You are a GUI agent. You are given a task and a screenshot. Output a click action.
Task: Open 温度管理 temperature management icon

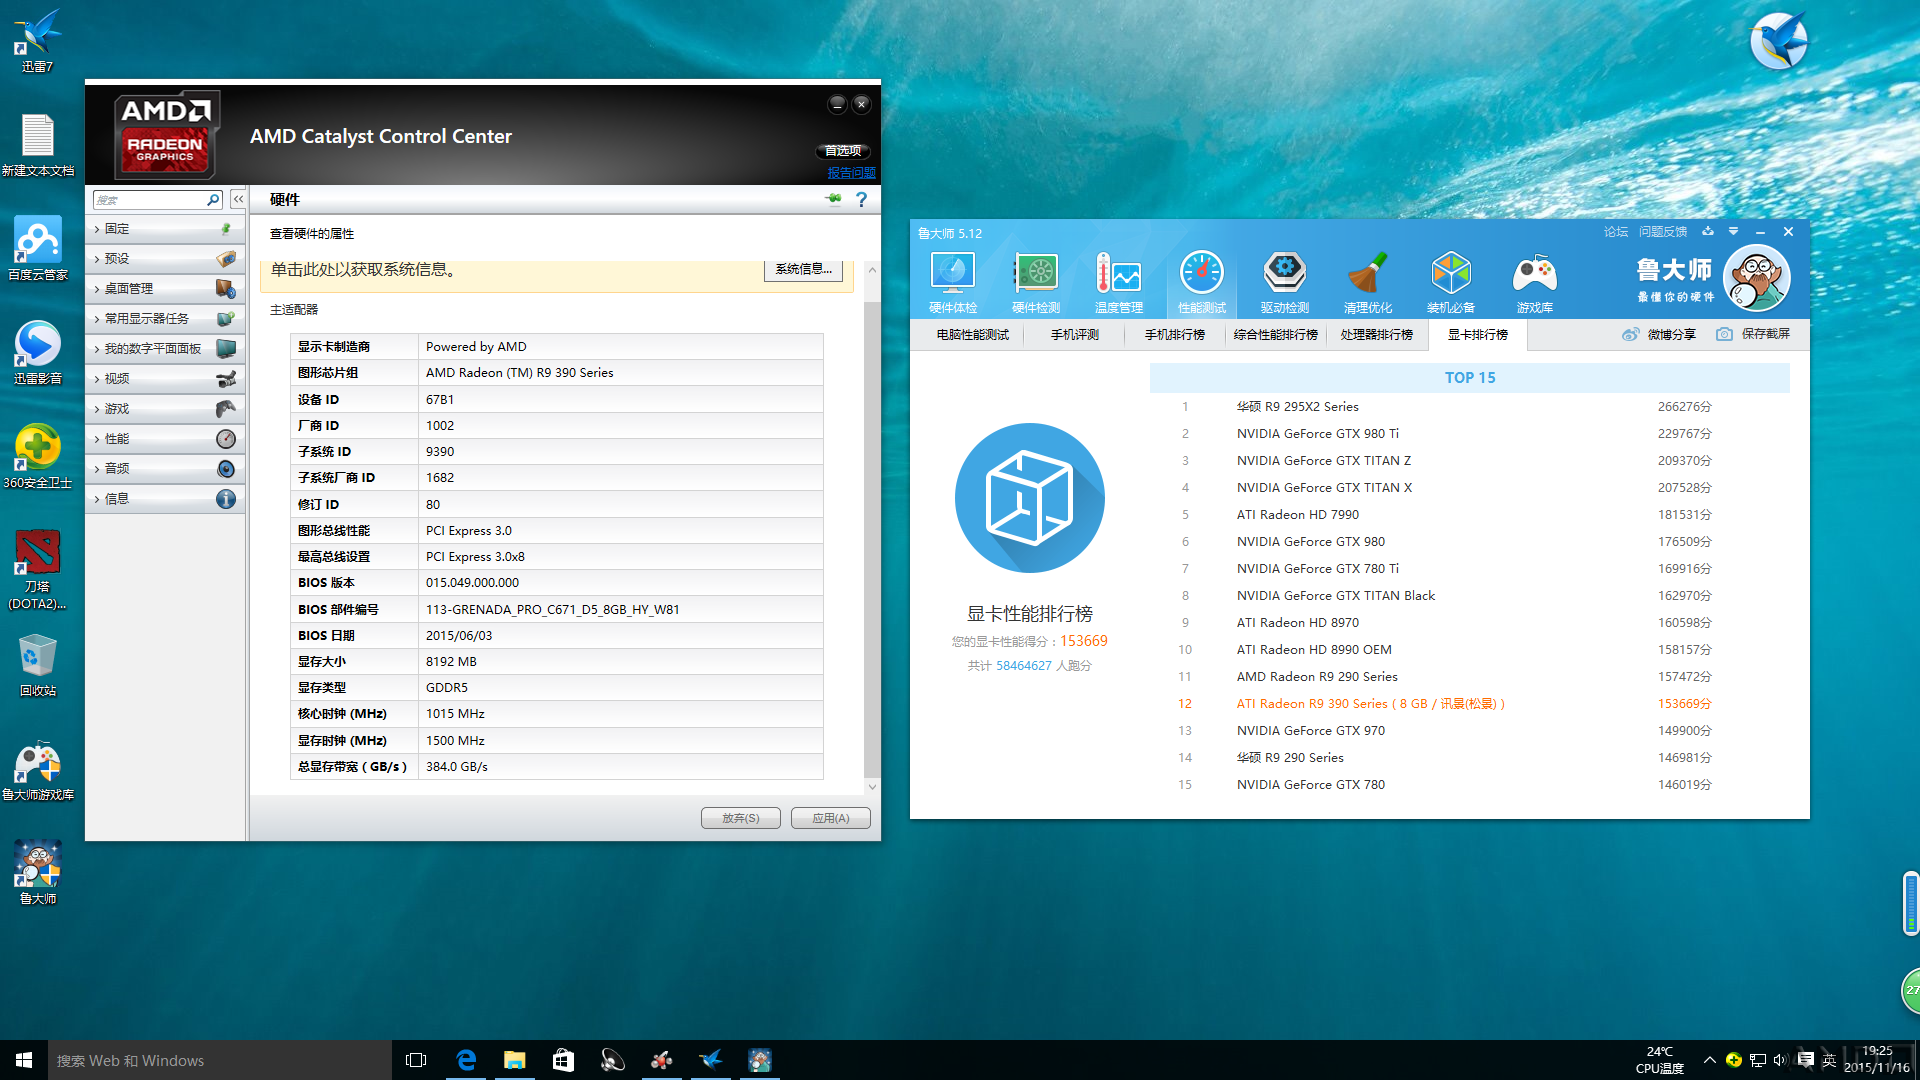(x=1118, y=282)
